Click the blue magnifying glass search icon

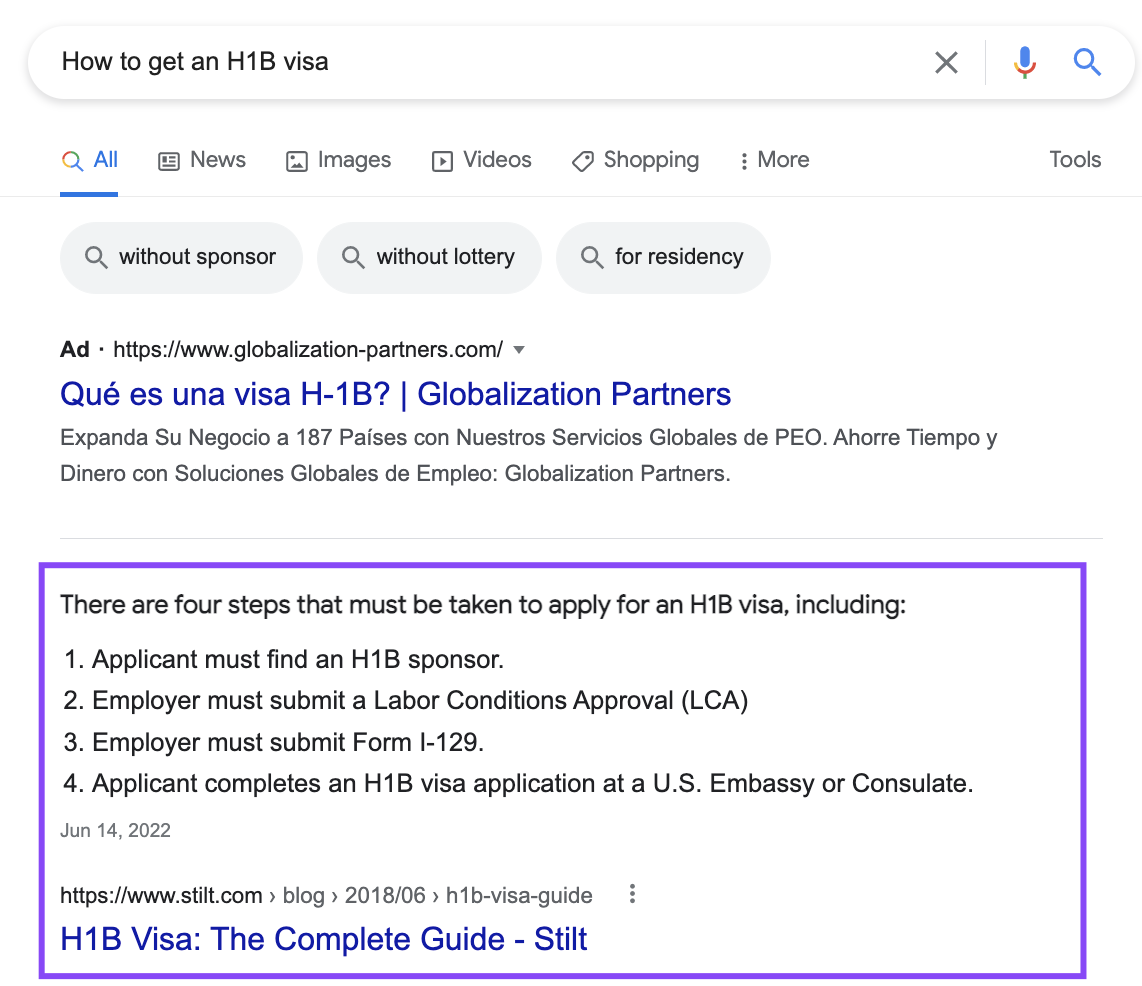1087,63
